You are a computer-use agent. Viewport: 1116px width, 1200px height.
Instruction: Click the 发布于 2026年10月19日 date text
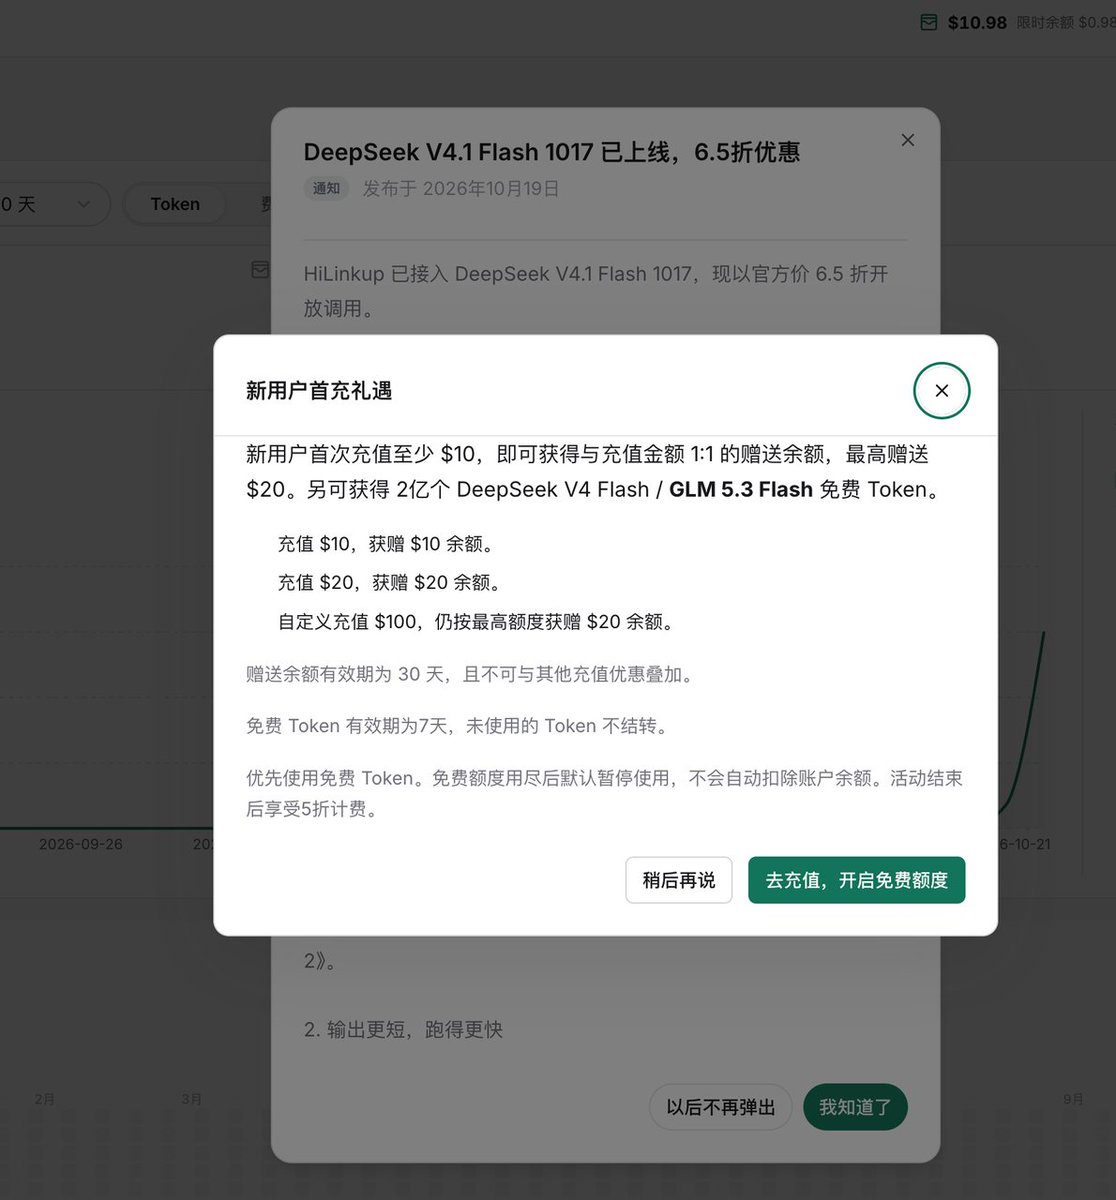pos(461,188)
